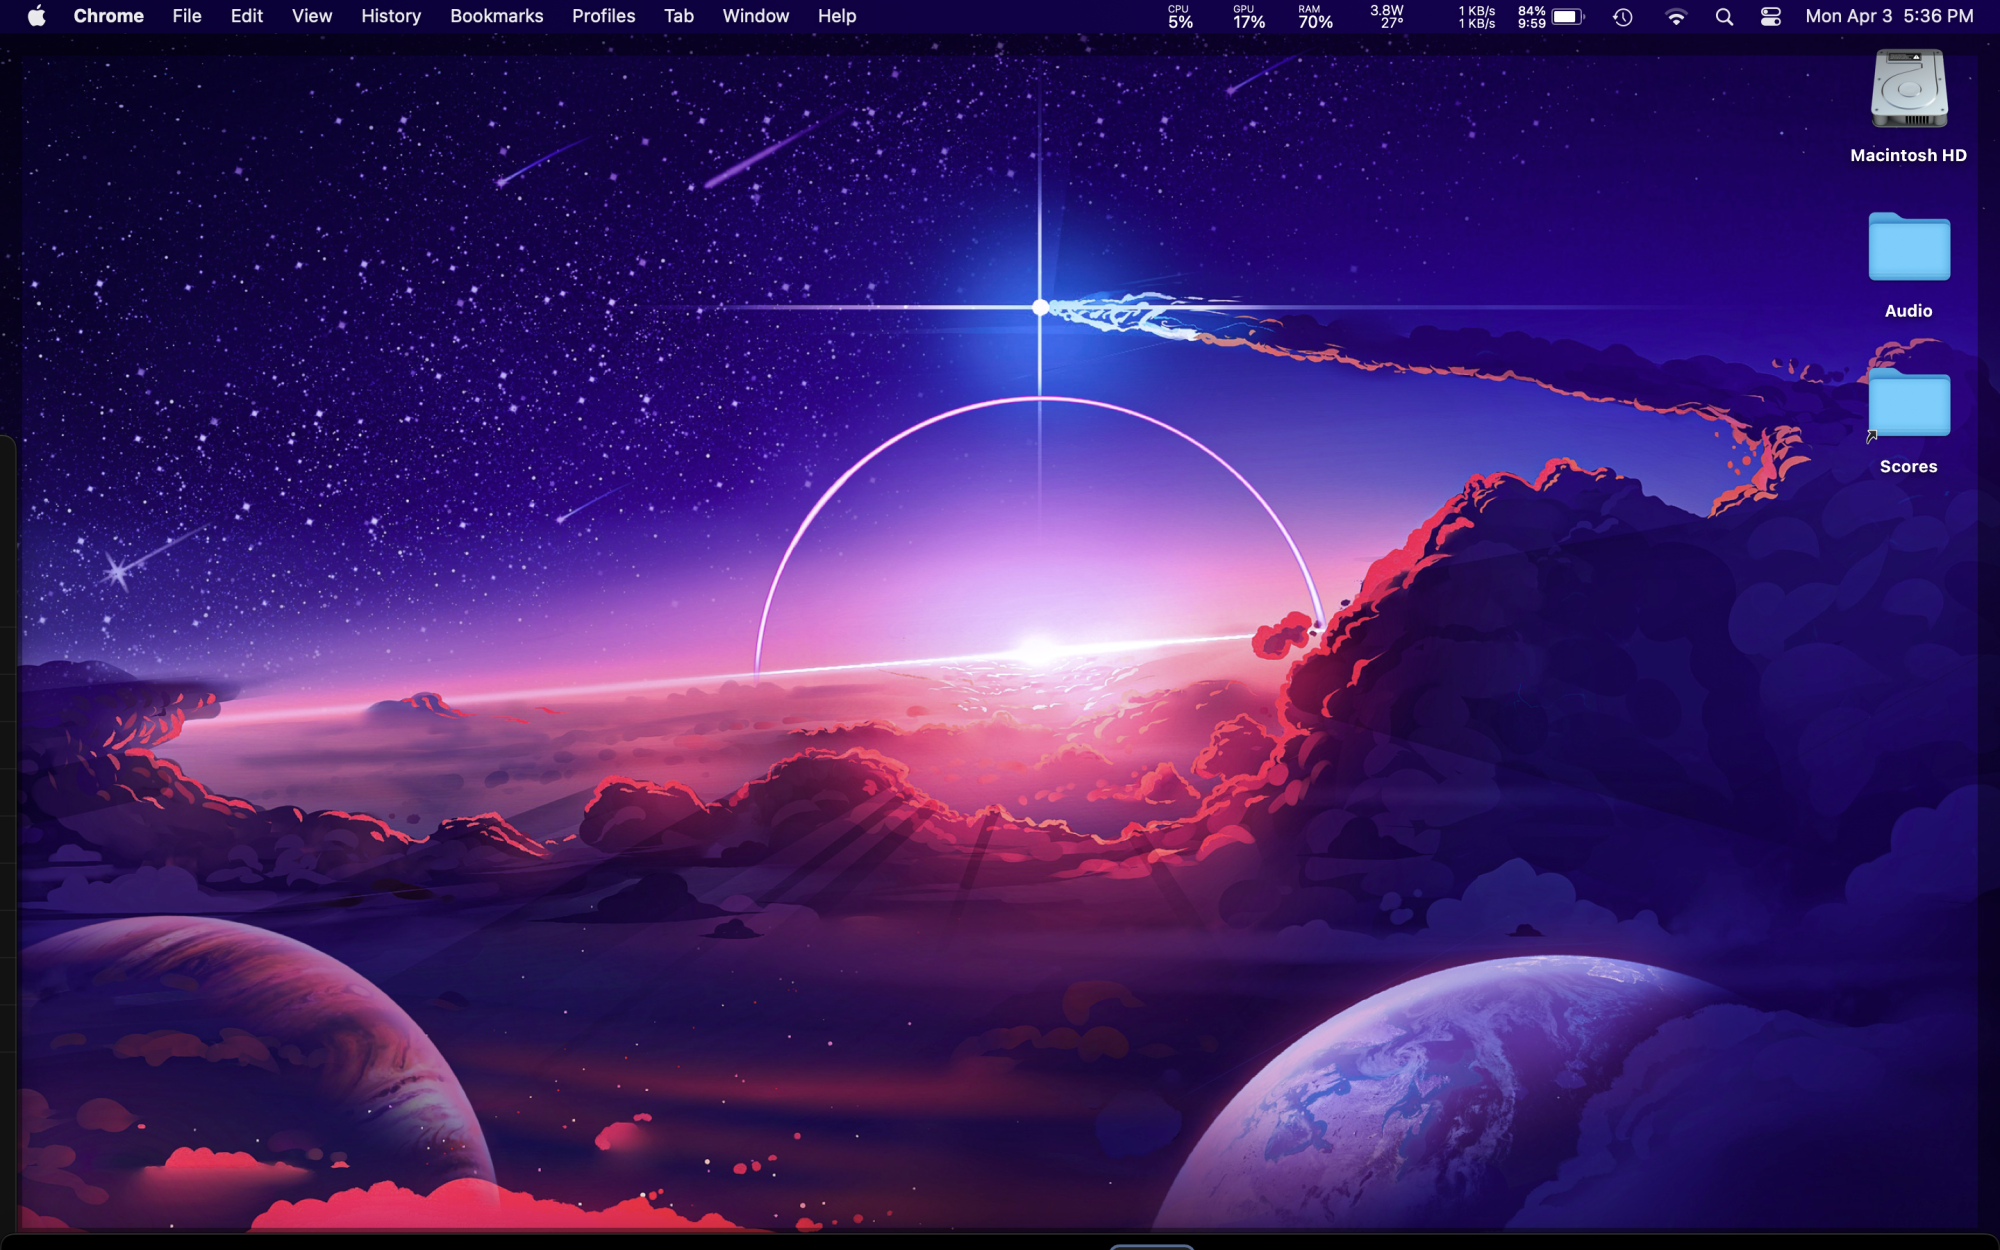The height and width of the screenshot is (1250, 2000).
Task: Open the network speed KB/s monitor
Action: click(x=1476, y=17)
